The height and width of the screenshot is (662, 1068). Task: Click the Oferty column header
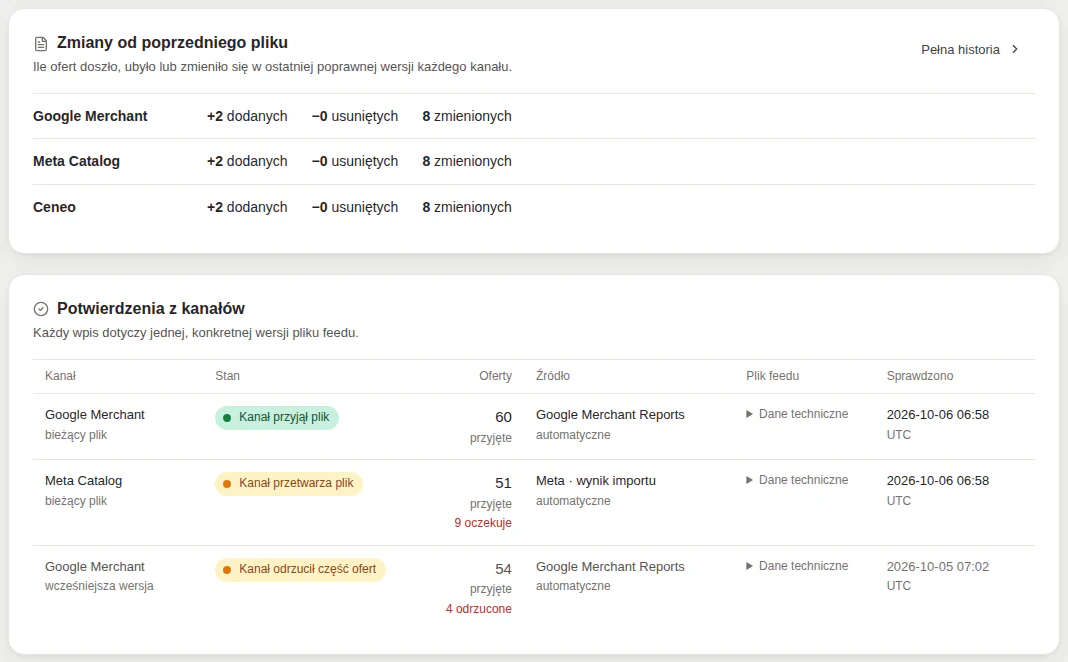(x=495, y=376)
